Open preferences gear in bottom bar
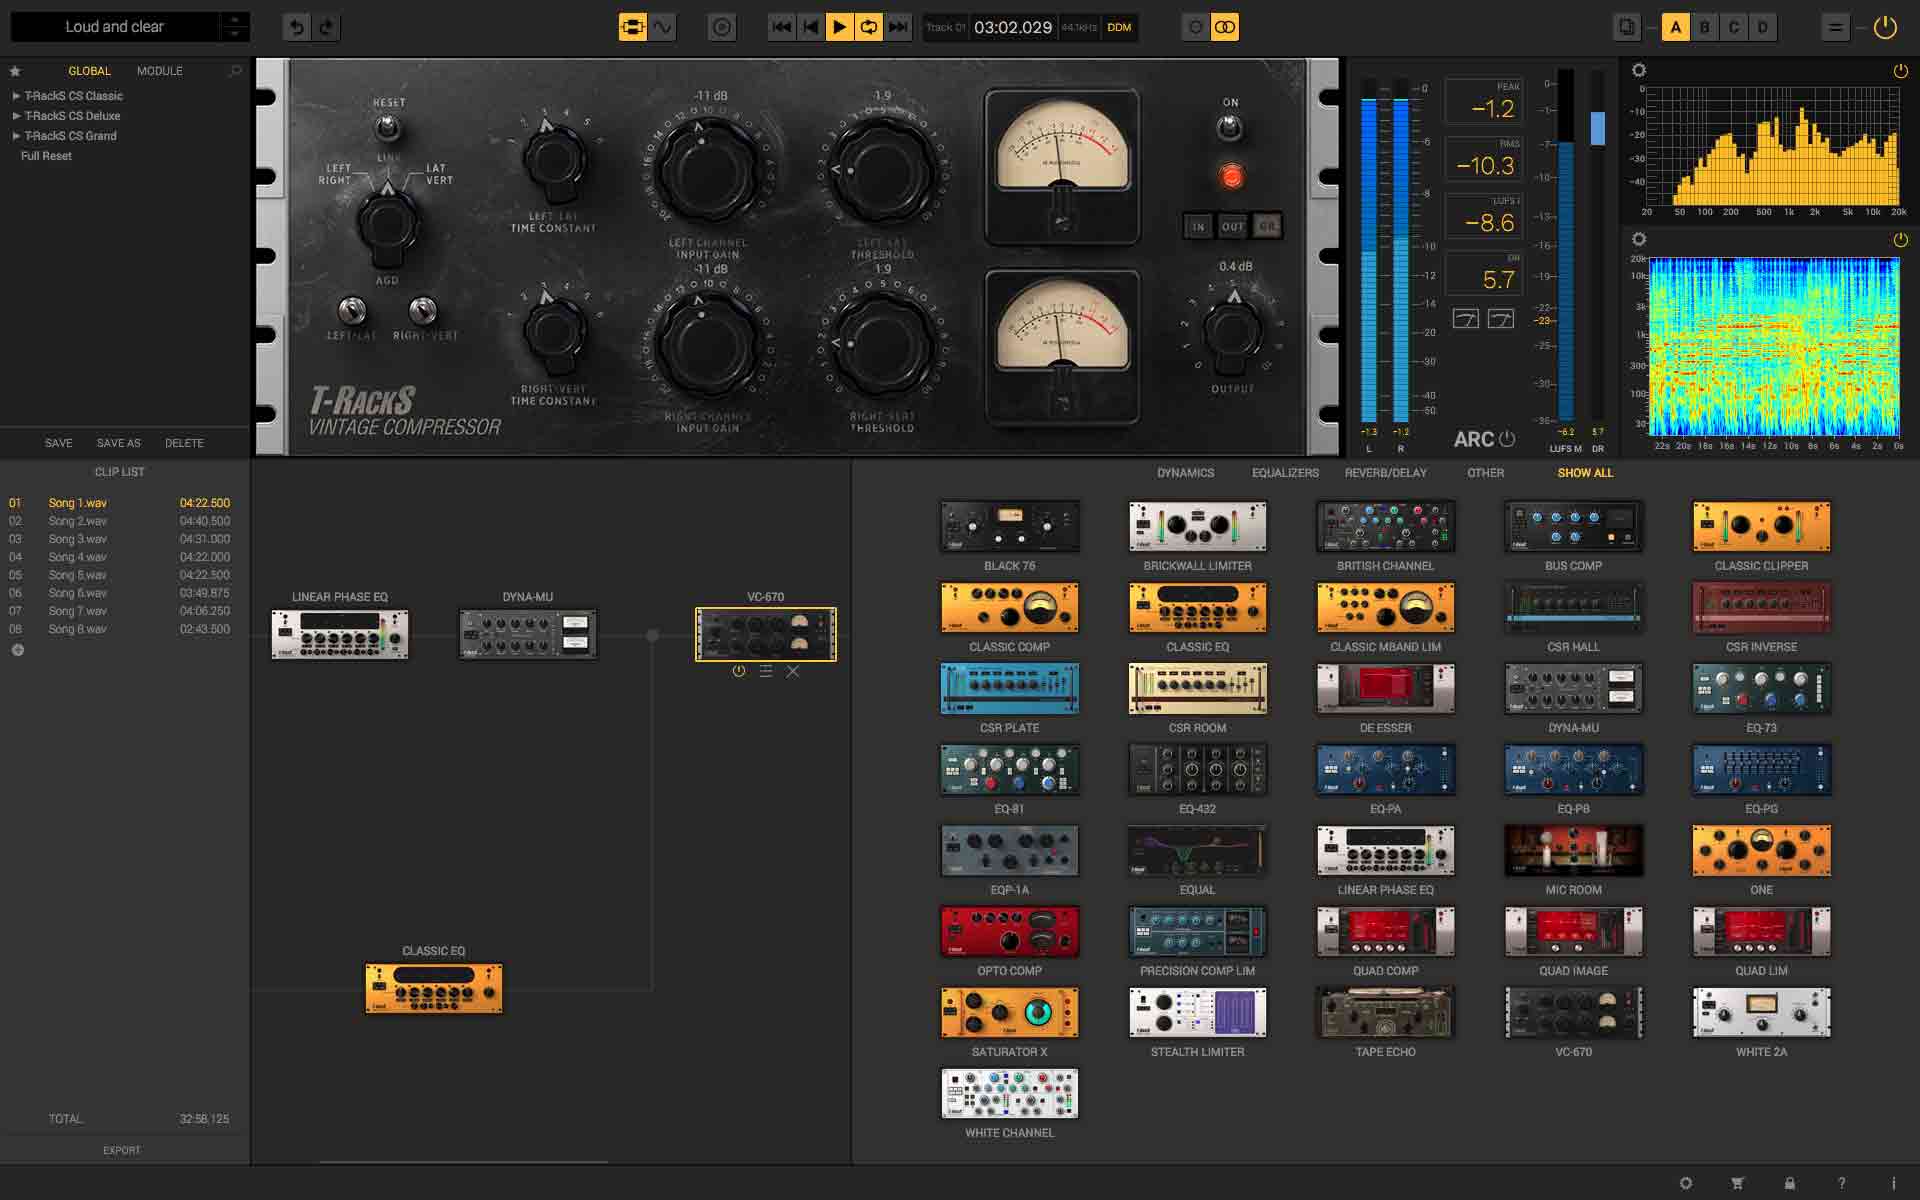This screenshot has height=1200, width=1920. (1686, 1183)
